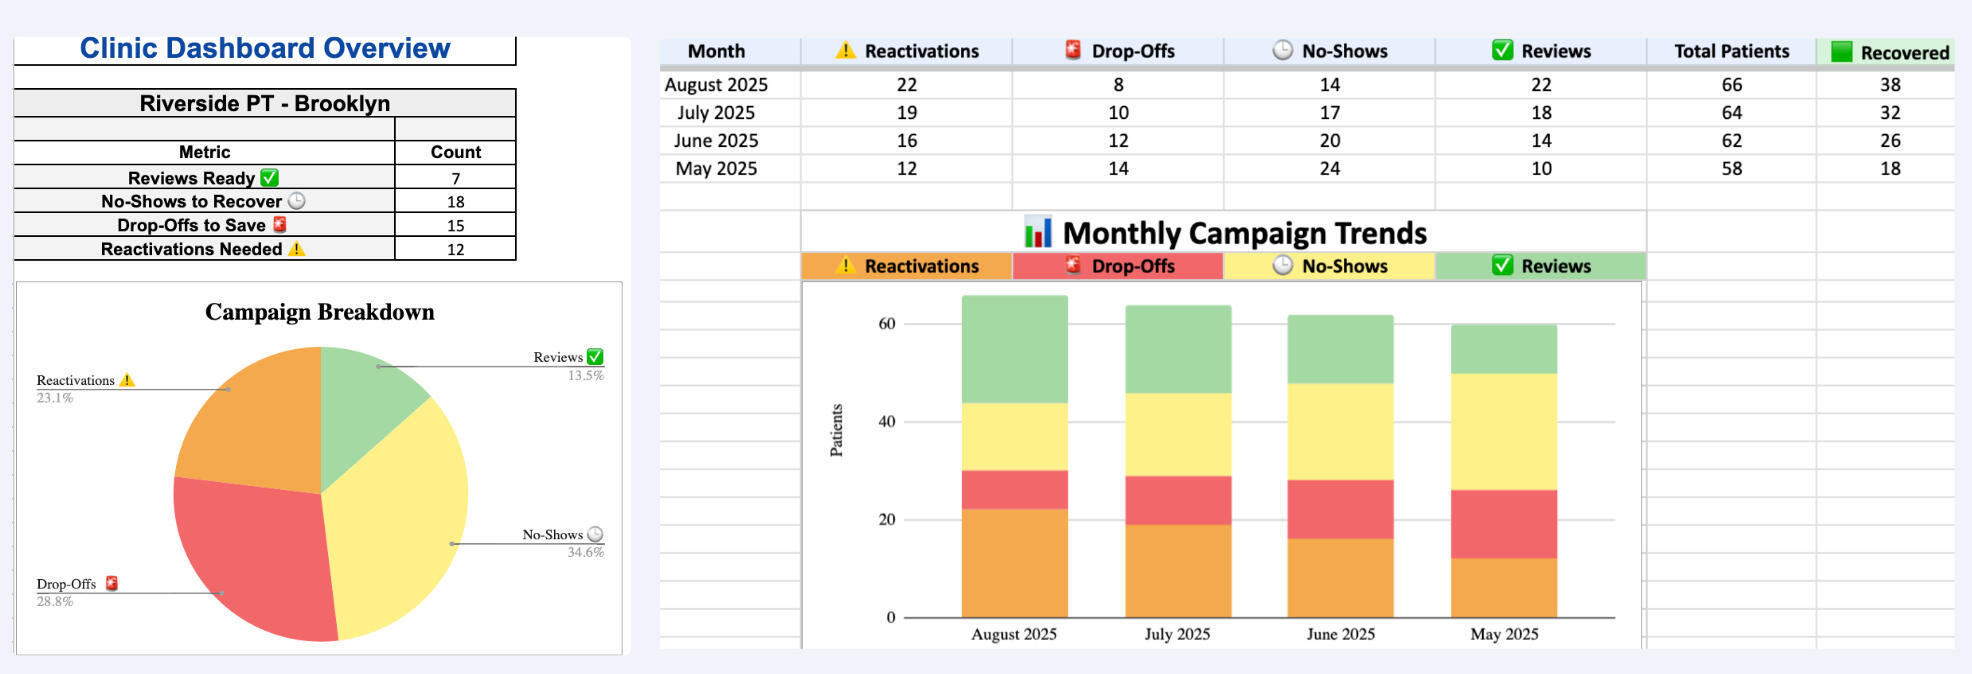
Task: Click the bar chart icon beside Monthly Campaign Trends
Action: (x=1038, y=233)
